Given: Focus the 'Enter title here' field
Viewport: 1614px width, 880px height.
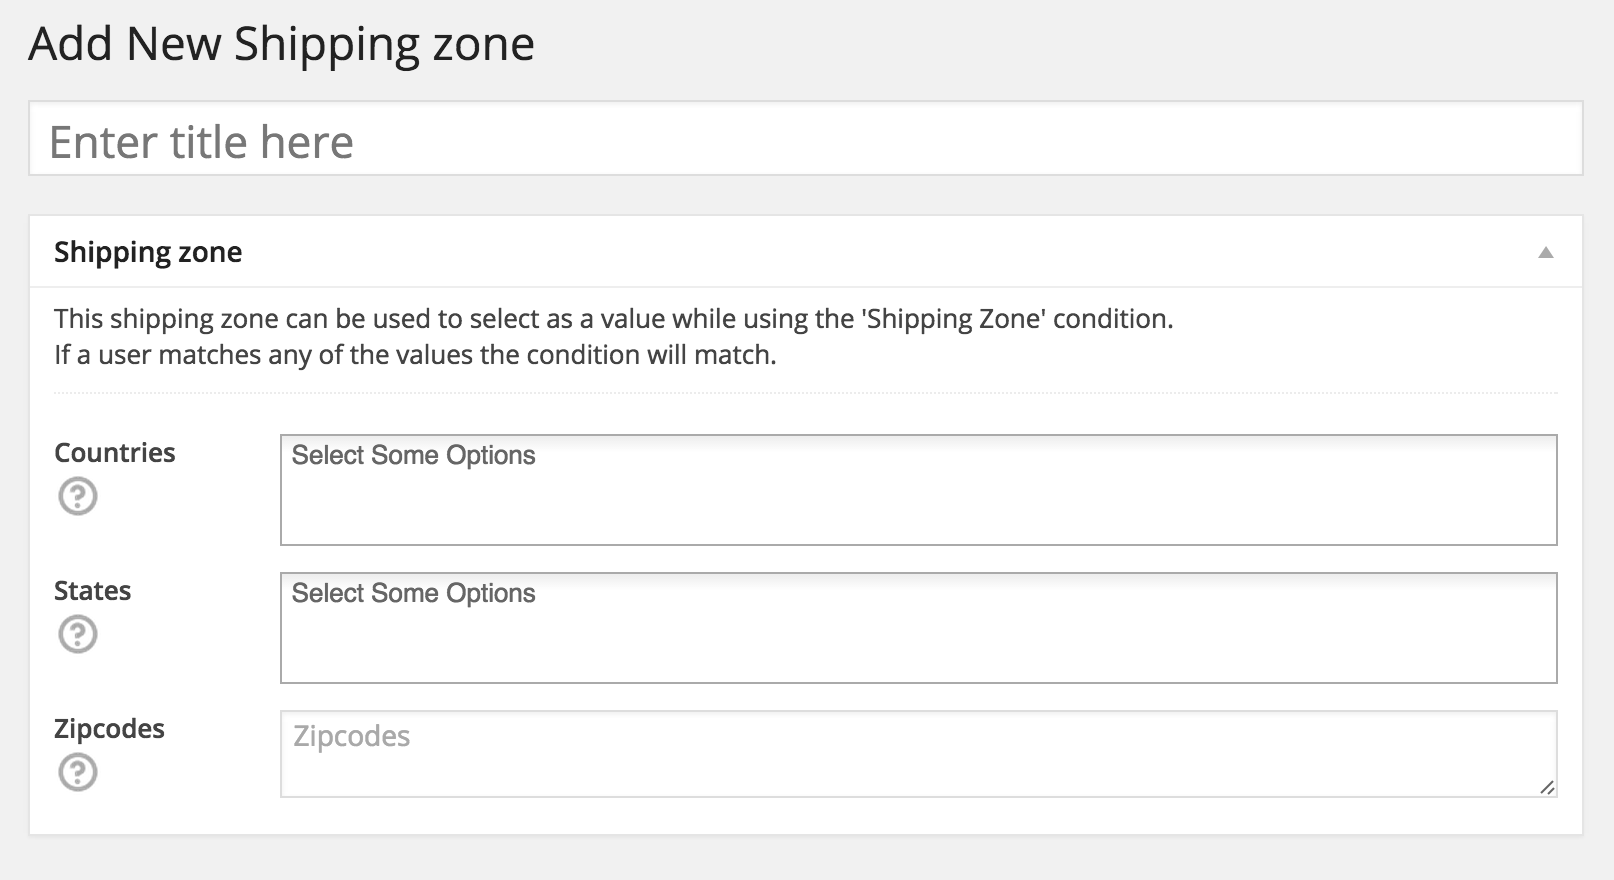Looking at the screenshot, I should coord(806,139).
